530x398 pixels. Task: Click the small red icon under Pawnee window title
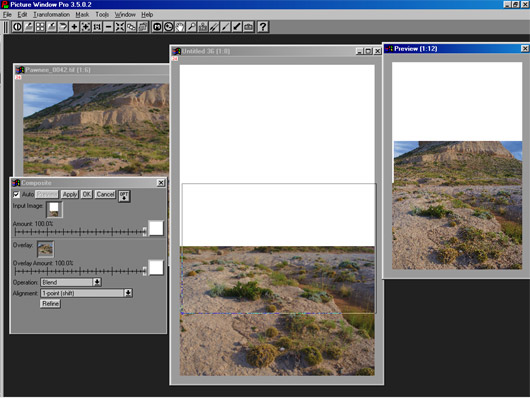click(18, 77)
